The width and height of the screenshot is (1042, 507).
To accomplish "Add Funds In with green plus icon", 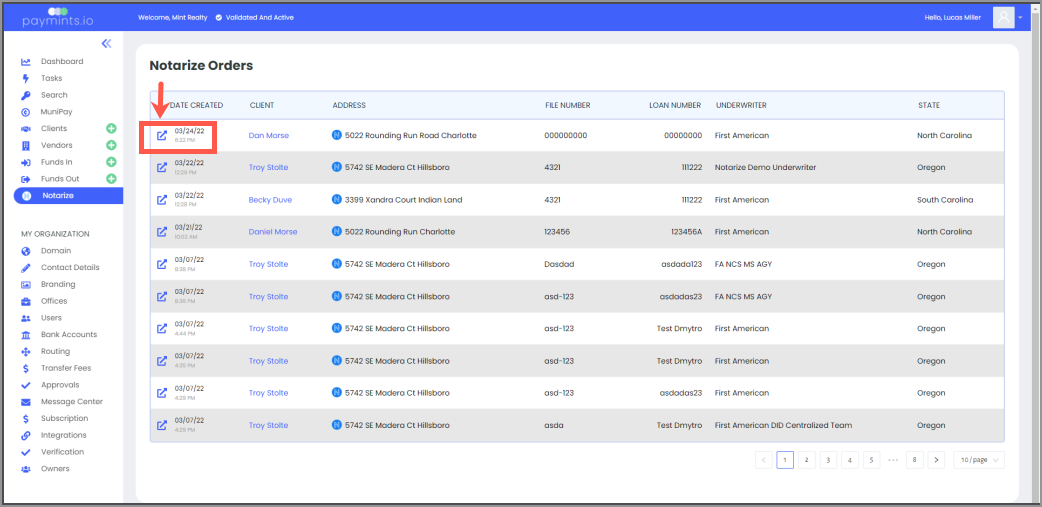I will pos(111,161).
